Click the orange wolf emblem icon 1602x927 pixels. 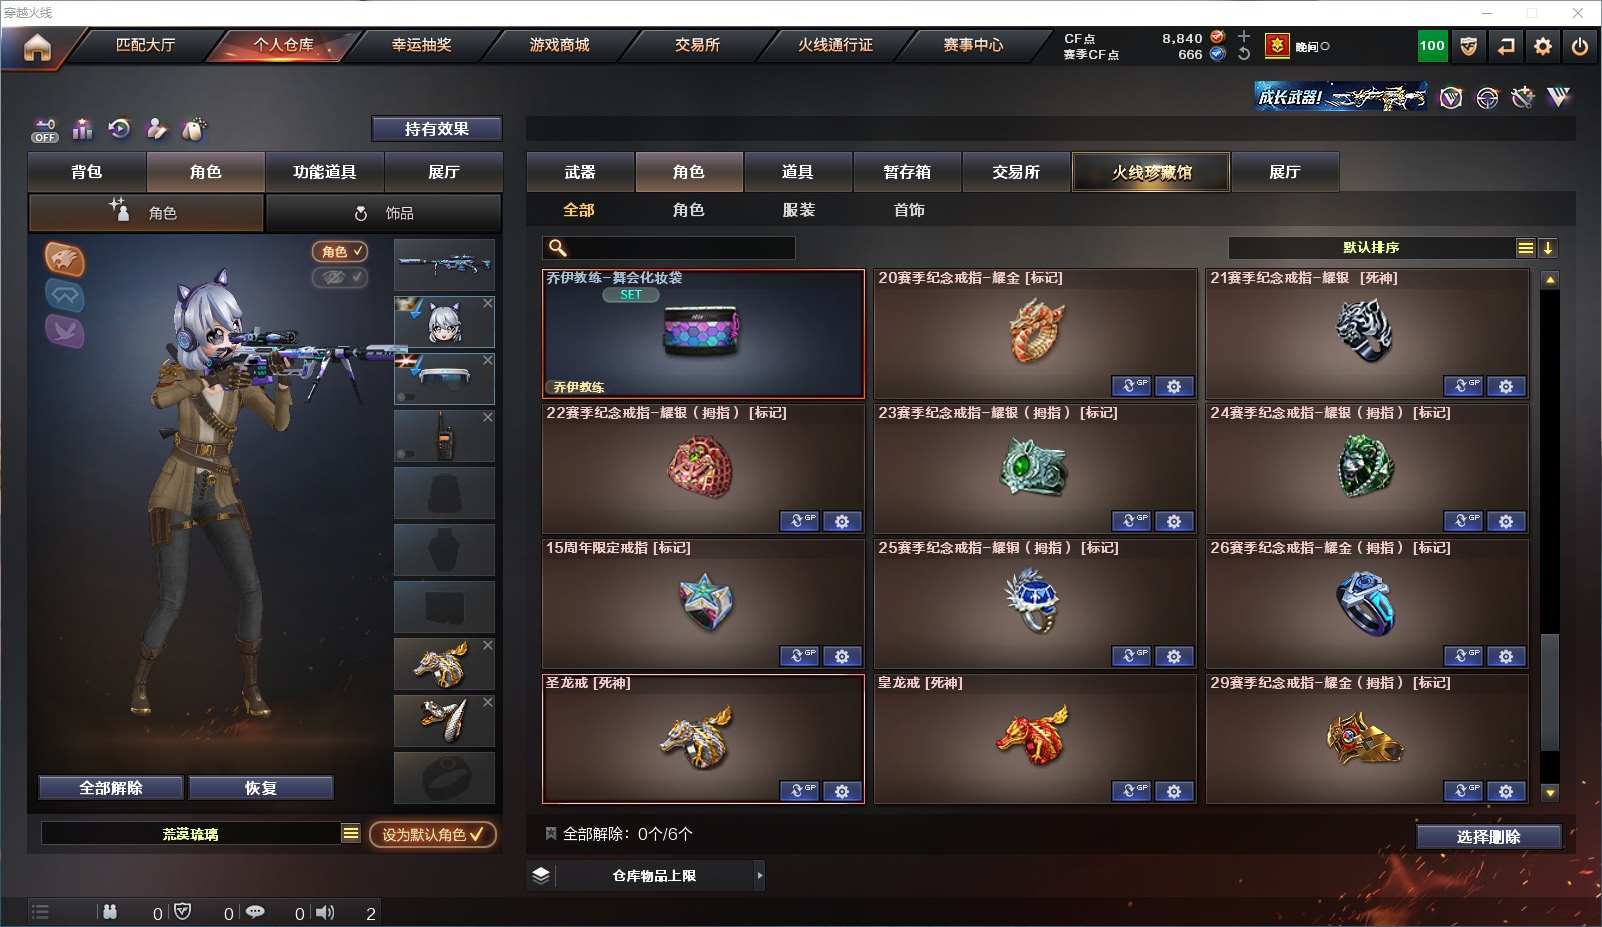(65, 259)
